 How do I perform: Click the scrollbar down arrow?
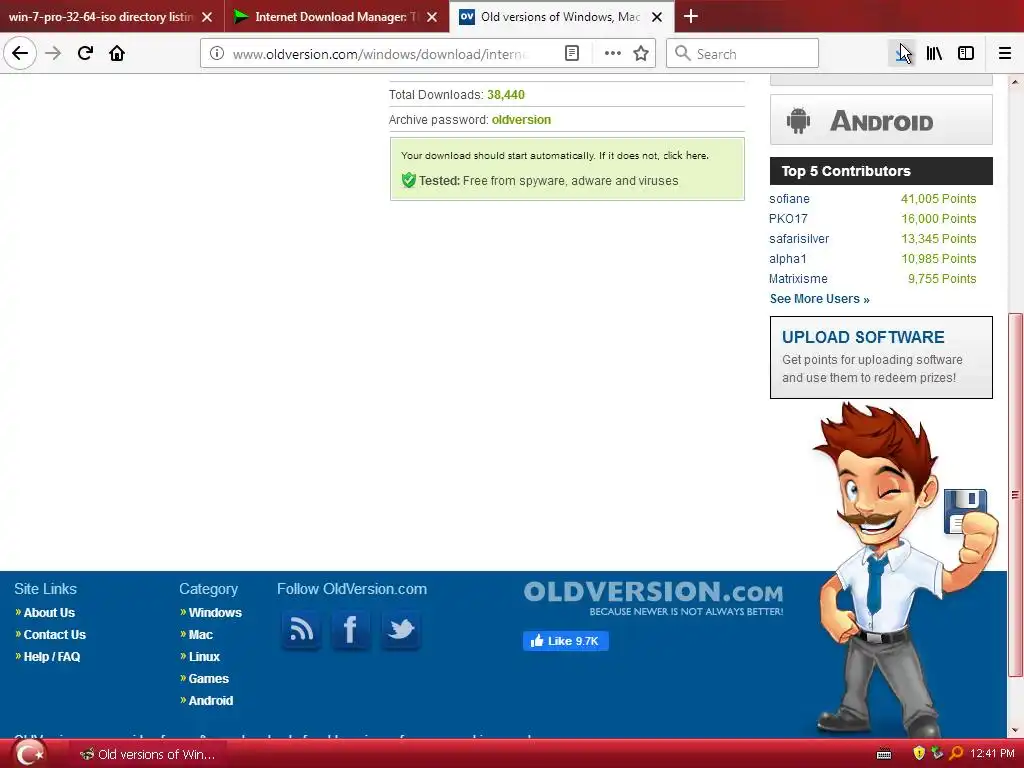coord(1015,730)
